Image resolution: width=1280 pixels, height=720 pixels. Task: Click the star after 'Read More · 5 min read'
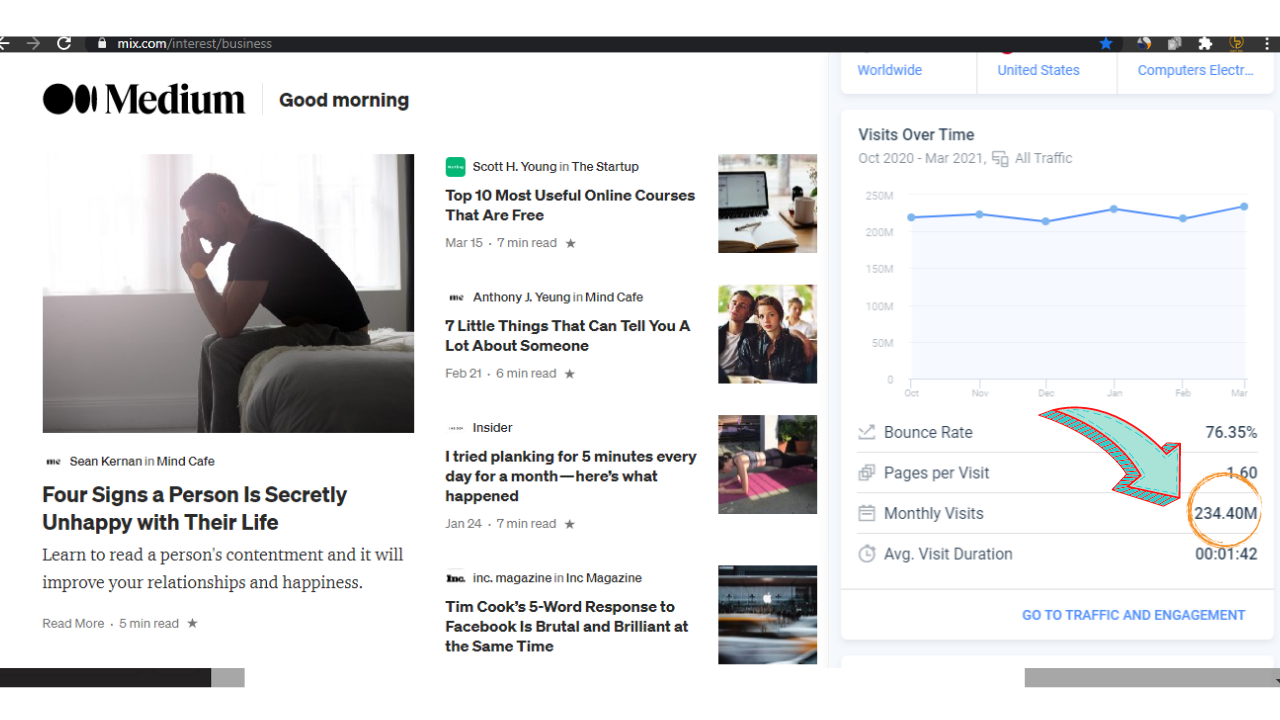coord(192,624)
